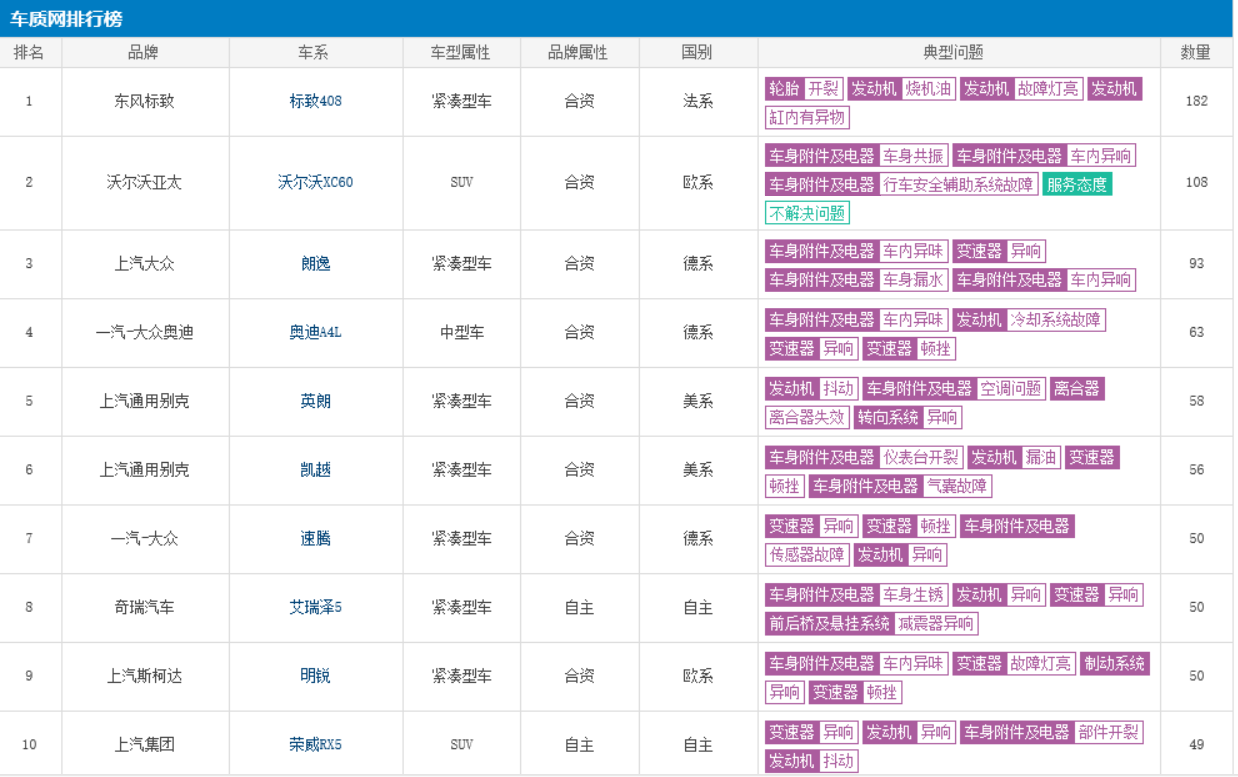Click the 车身漏水 issue tag
1238x777 pixels.
913,280
